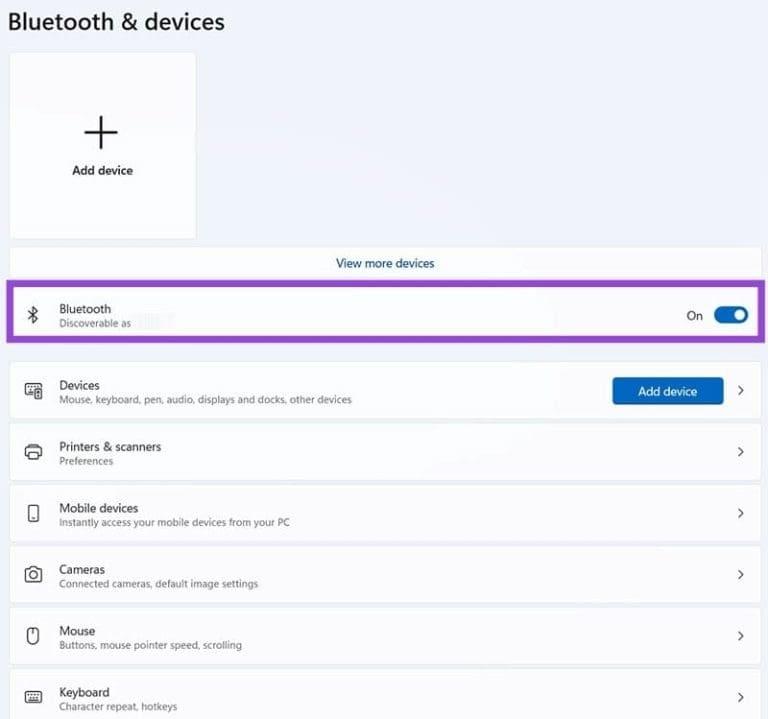Screen dimensions: 768x719
Task: Click the Bluetooth & devices page heading
Action: (116, 21)
